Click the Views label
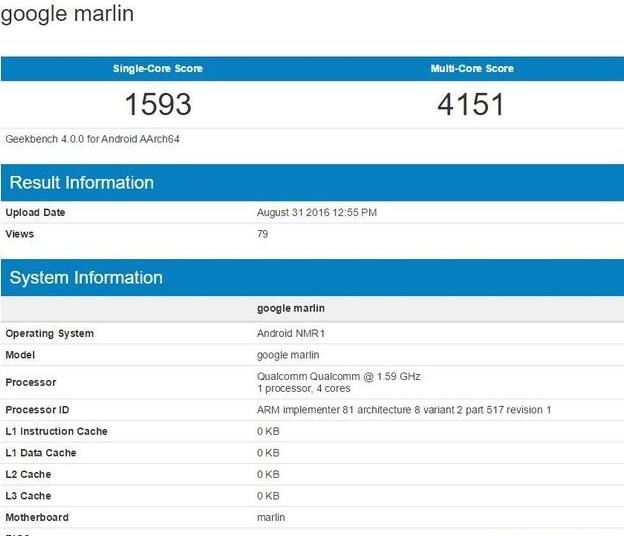Viewport: 624px width, 536px height. [x=20, y=234]
